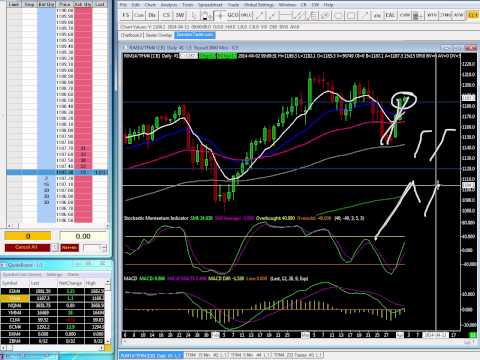This screenshot has height=360, width=480.
Task: Click the horizontal scrollbar under the DOM ladder
Action: [57, 226]
